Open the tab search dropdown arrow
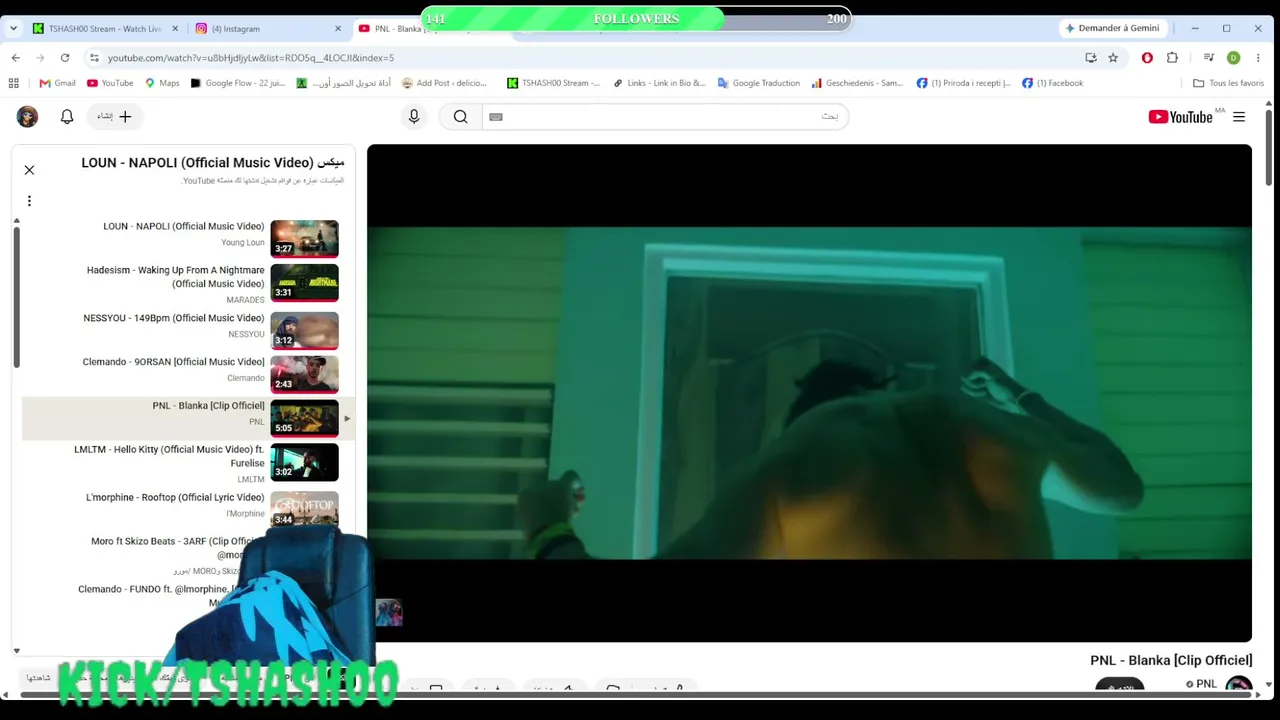1280x720 pixels. click(x=13, y=29)
